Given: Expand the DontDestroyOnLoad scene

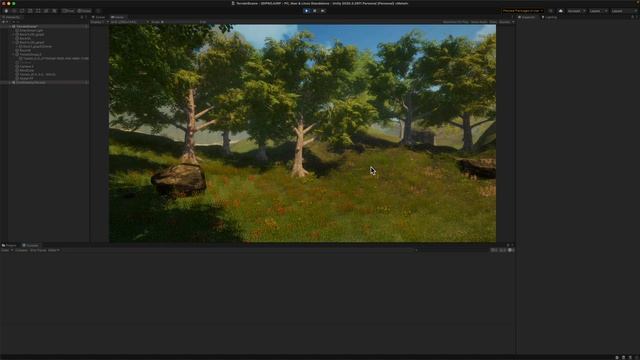Looking at the screenshot, I should click(x=10, y=82).
